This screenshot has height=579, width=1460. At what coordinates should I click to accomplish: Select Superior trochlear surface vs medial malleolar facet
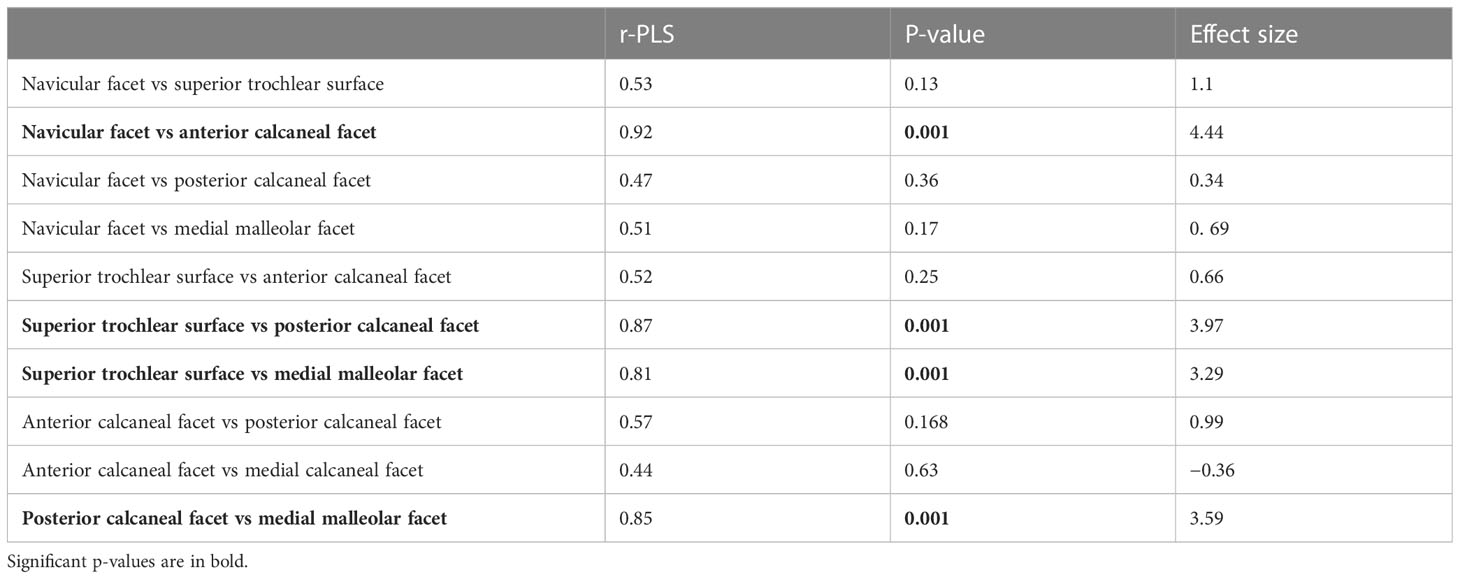pos(242,373)
